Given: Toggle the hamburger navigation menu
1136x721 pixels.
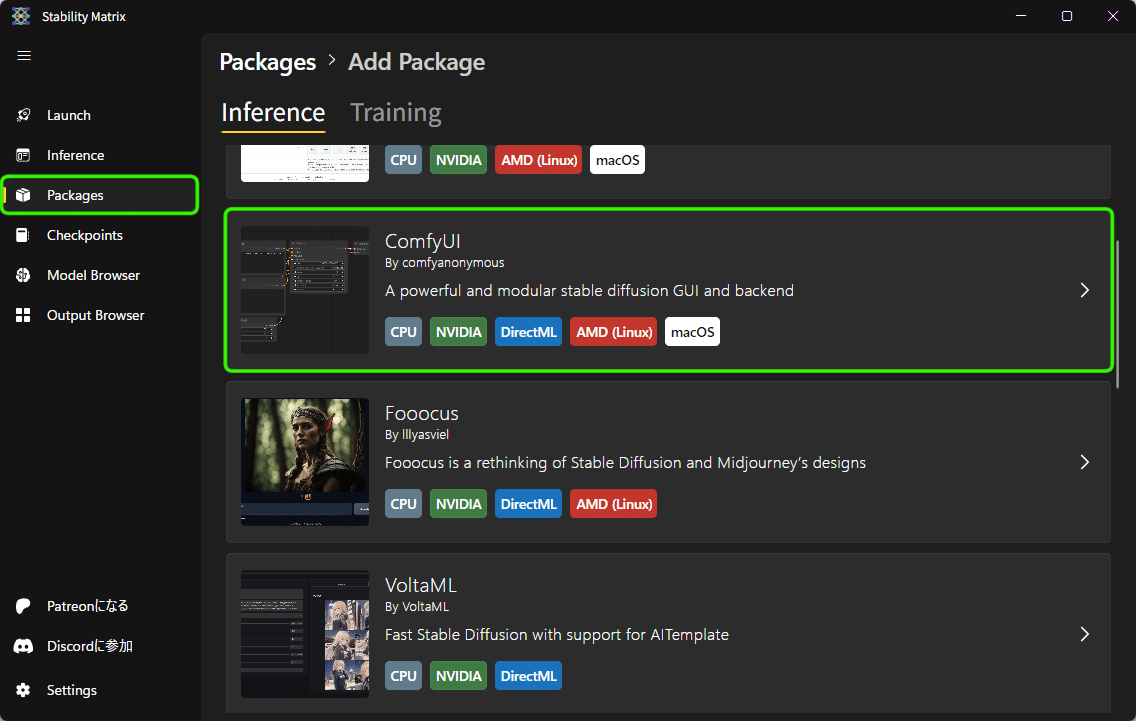Looking at the screenshot, I should (24, 56).
